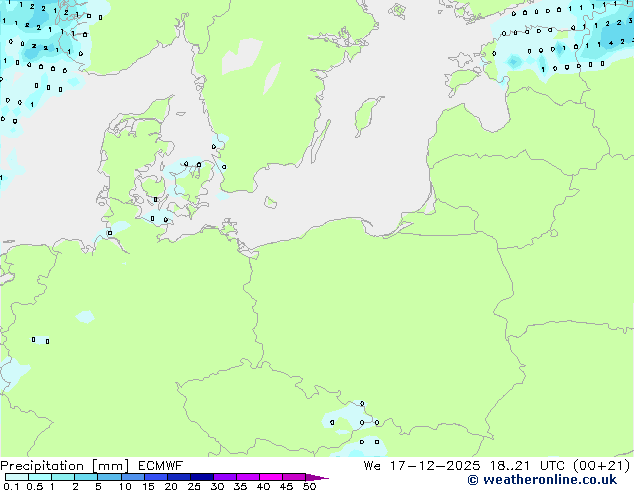Click the '[mm]' unit label
The image size is (634, 490).
pos(110,466)
